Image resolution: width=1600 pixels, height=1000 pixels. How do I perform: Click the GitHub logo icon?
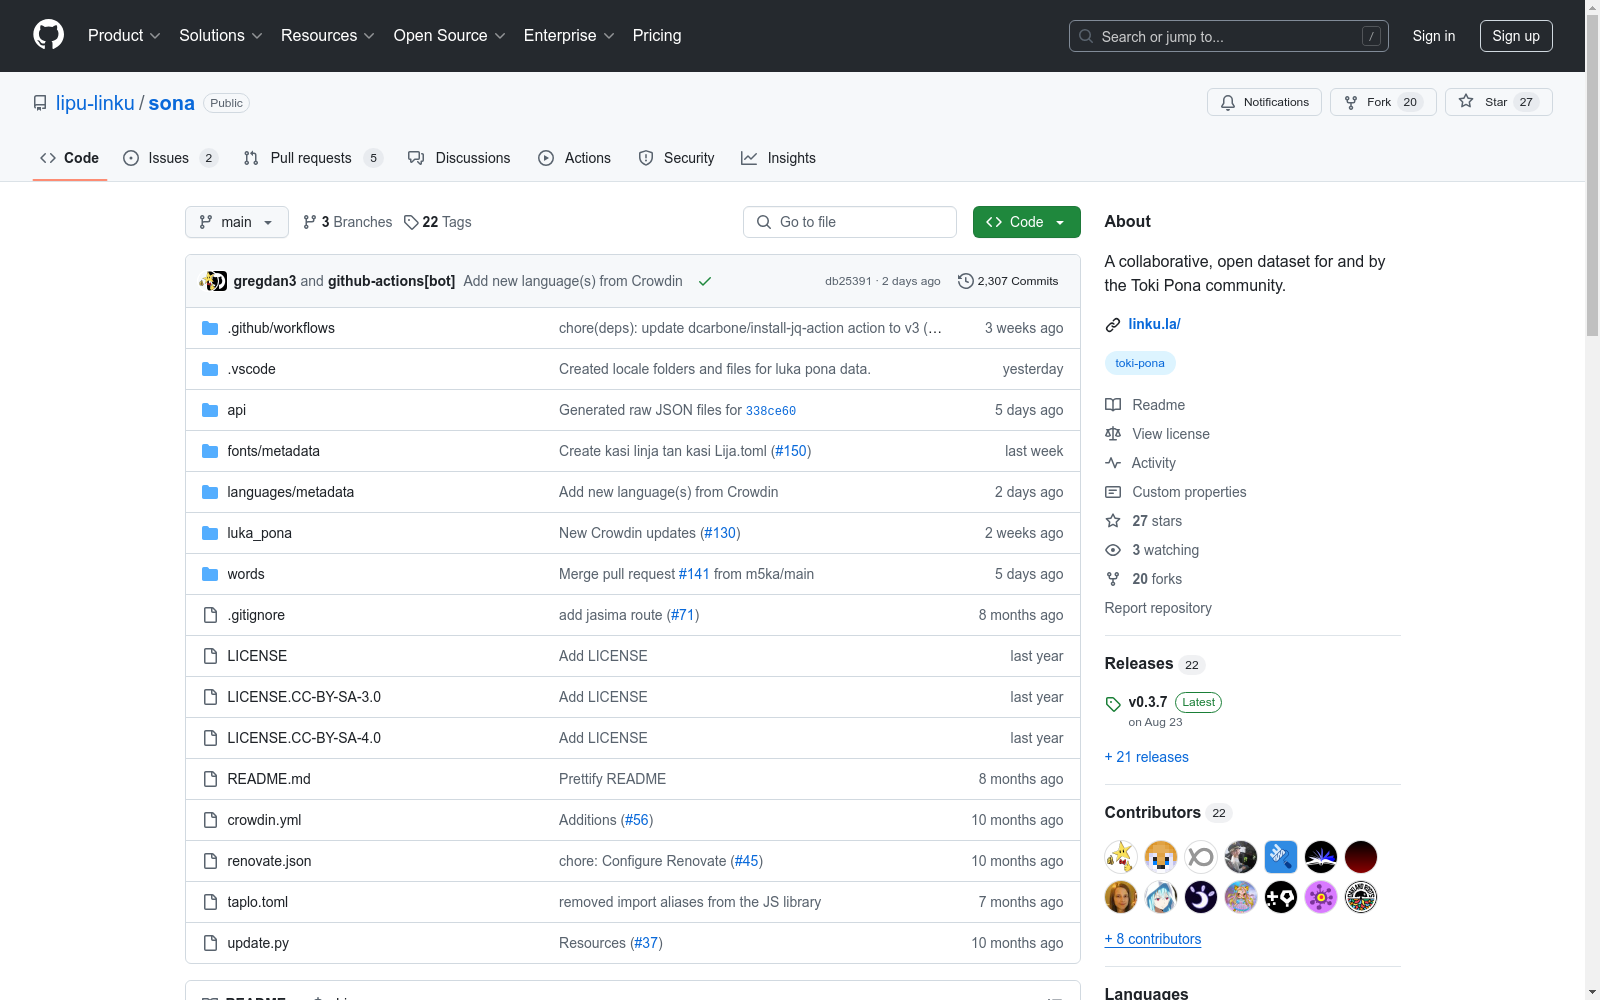(48, 35)
